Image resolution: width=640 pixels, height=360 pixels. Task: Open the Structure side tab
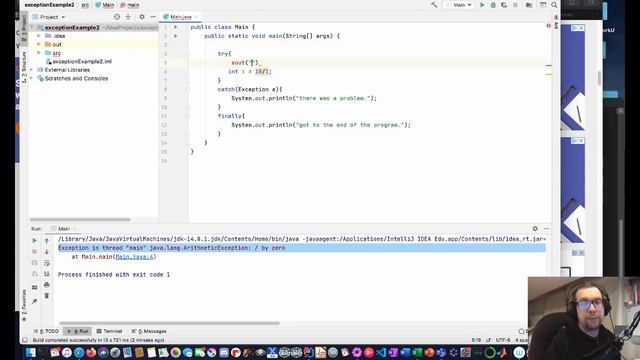[24, 67]
